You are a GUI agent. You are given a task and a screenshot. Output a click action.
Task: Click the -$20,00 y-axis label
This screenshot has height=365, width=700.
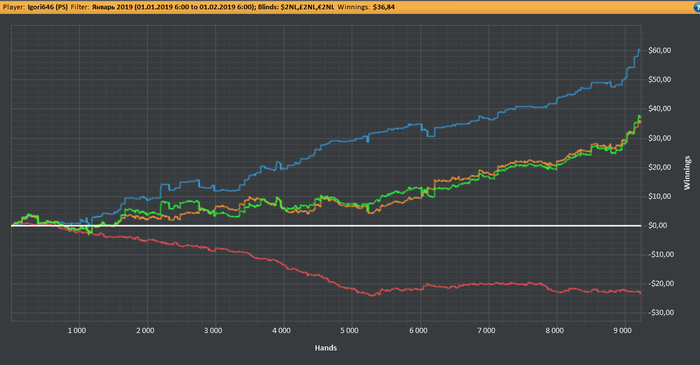point(660,283)
